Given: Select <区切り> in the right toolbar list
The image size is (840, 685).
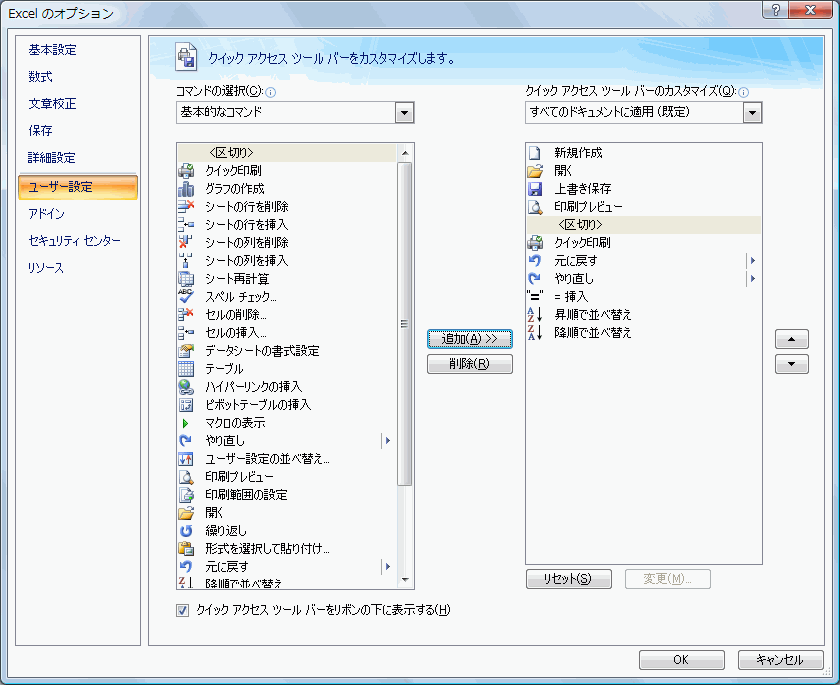Looking at the screenshot, I should click(x=643, y=225).
